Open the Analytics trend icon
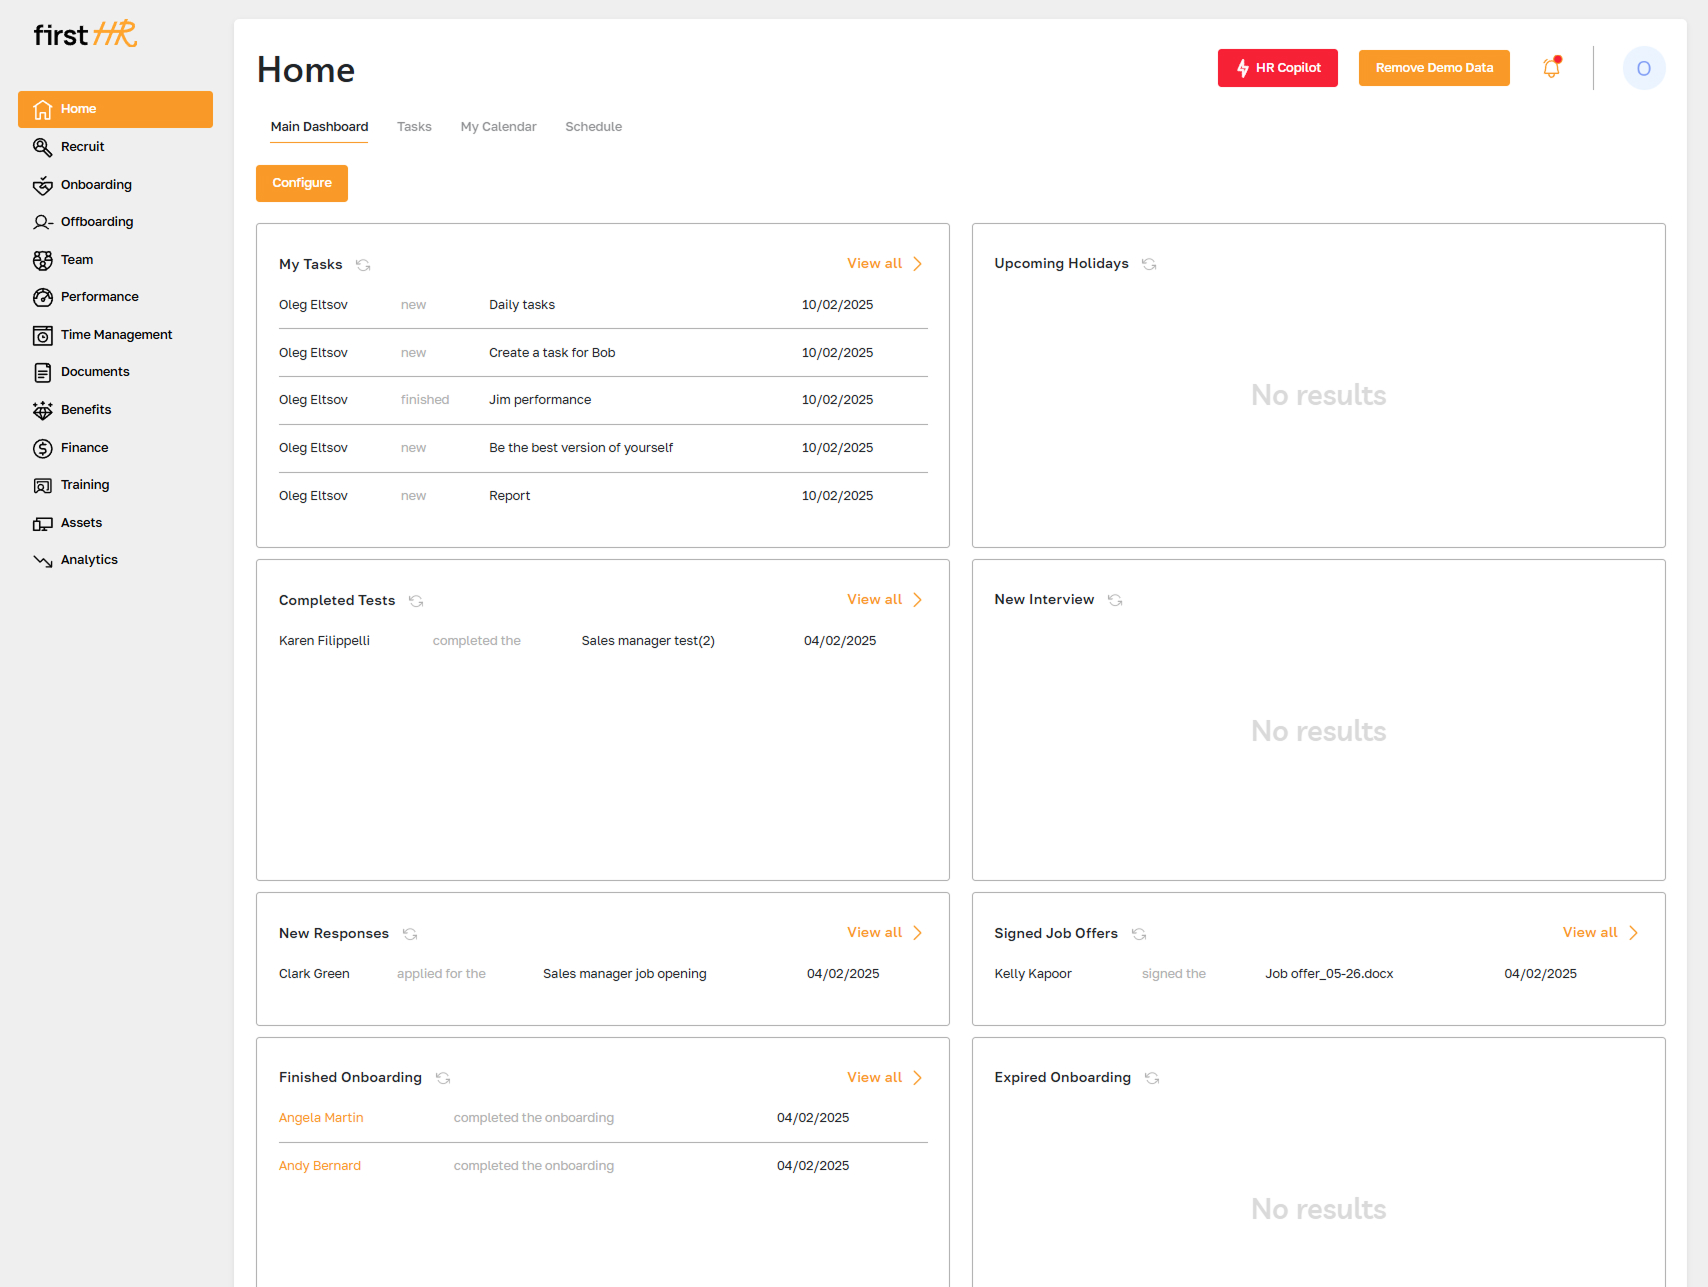 (x=42, y=560)
